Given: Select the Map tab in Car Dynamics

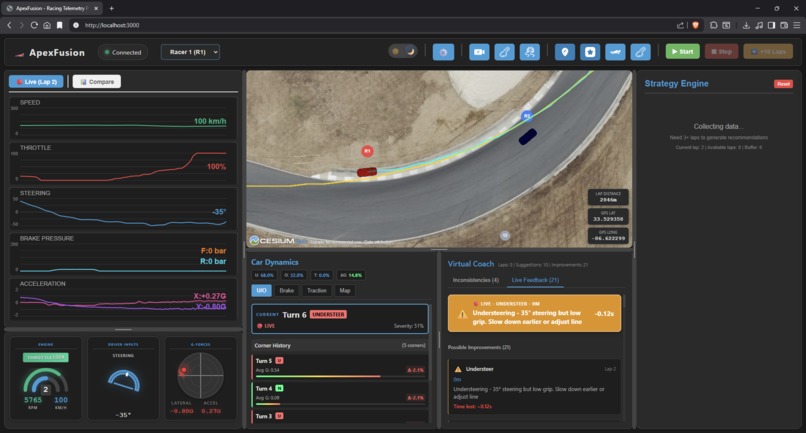Looking at the screenshot, I should [x=345, y=291].
